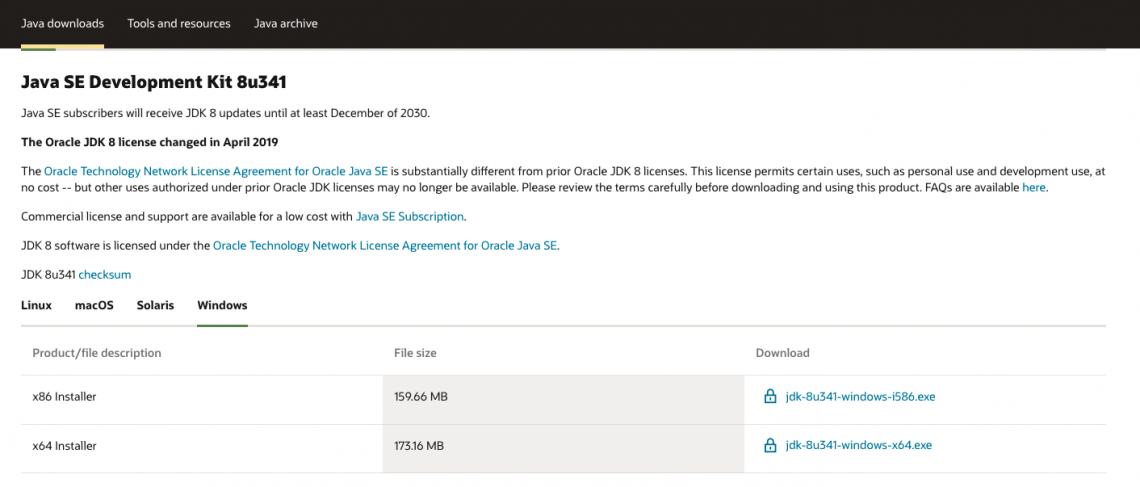1140x487 pixels.
Task: Select the macOS platform tab
Action: (94, 305)
